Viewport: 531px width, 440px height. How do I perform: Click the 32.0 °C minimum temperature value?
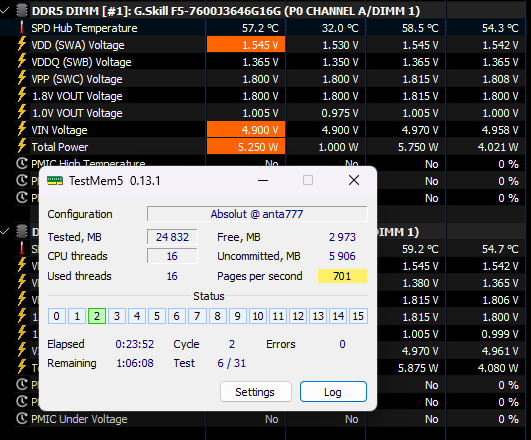[340, 28]
